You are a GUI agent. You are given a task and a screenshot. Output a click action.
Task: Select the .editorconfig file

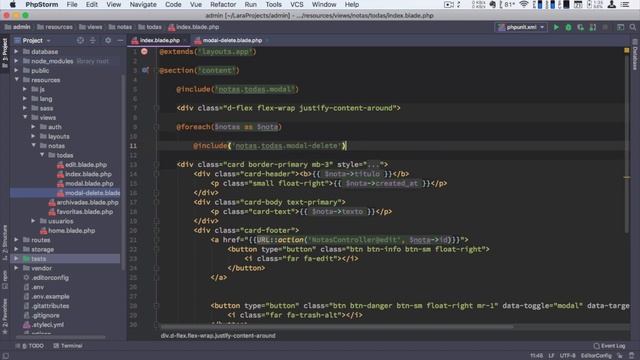46,278
